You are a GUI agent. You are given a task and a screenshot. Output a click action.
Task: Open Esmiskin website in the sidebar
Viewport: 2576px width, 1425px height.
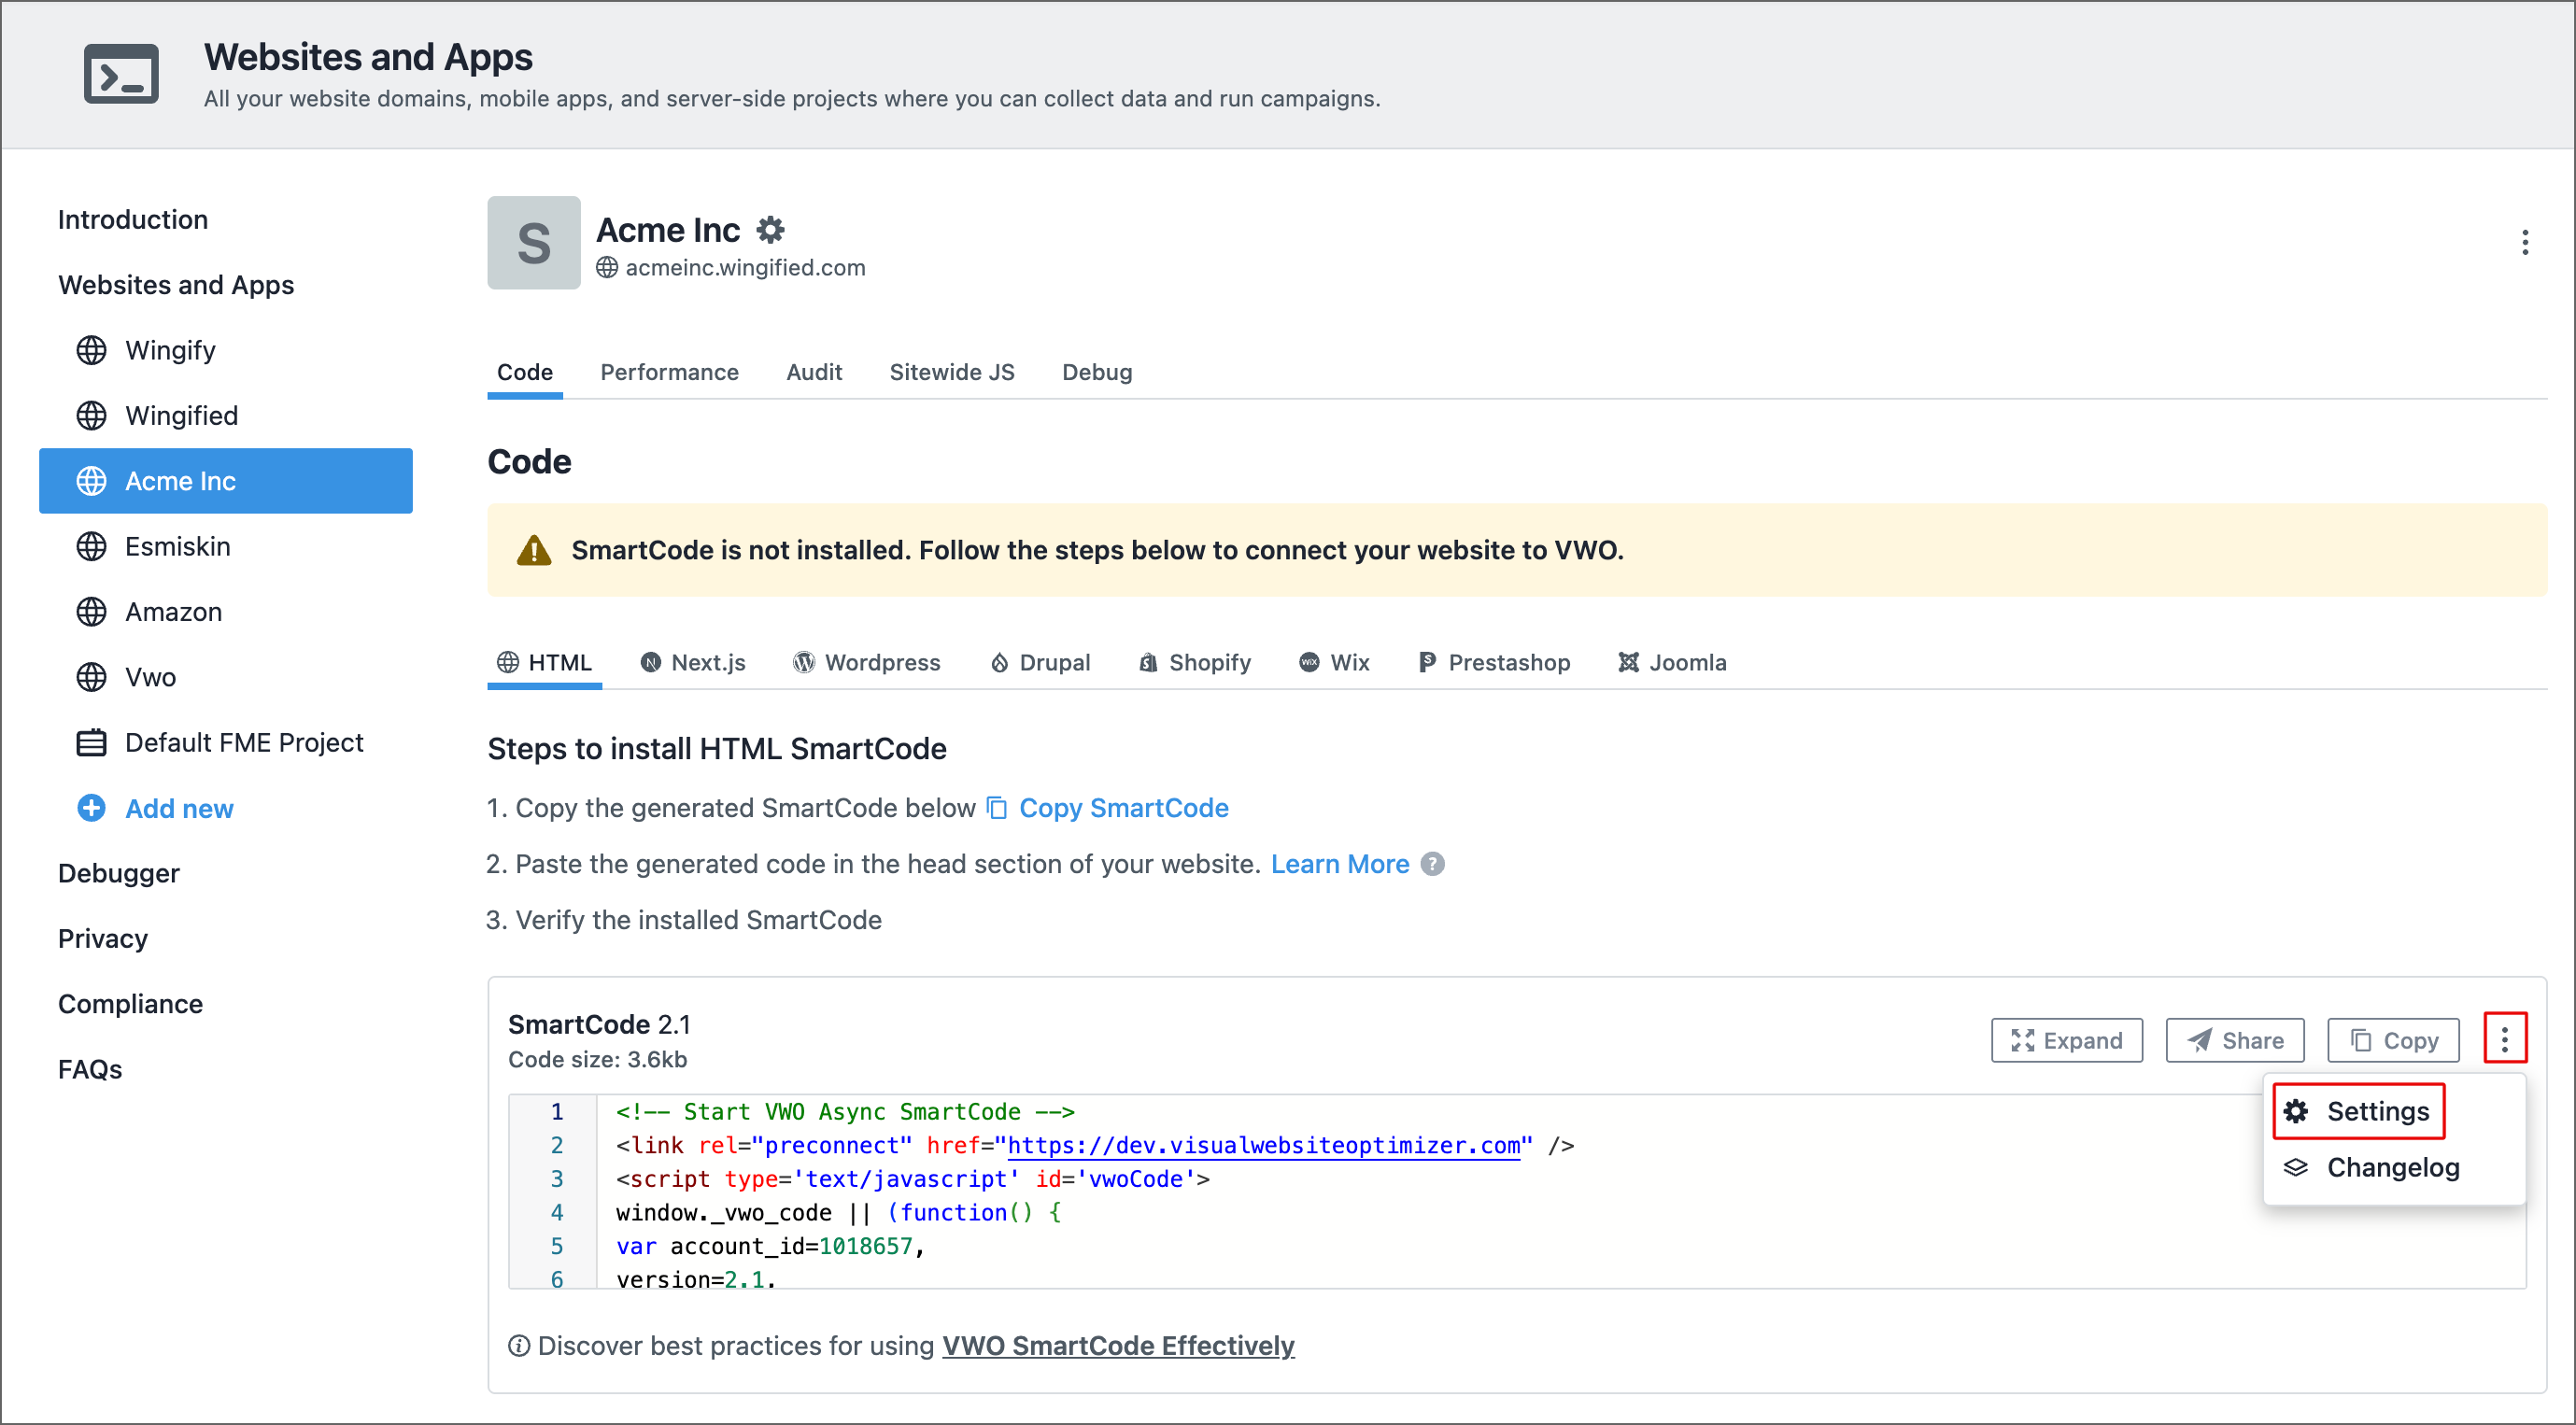[226, 547]
